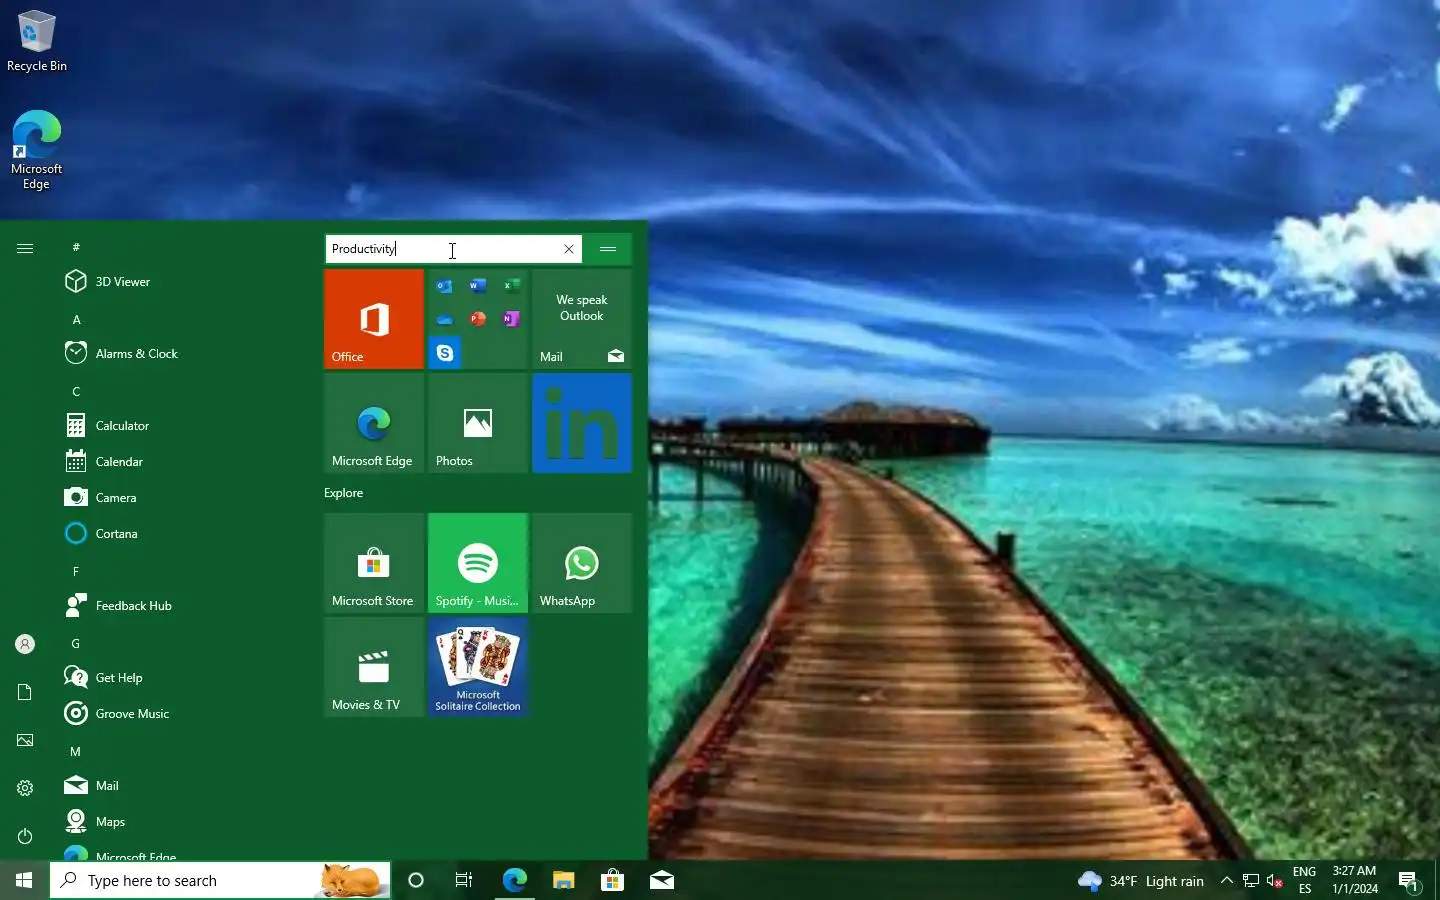Open the WhatsApp tile

pyautogui.click(x=582, y=563)
